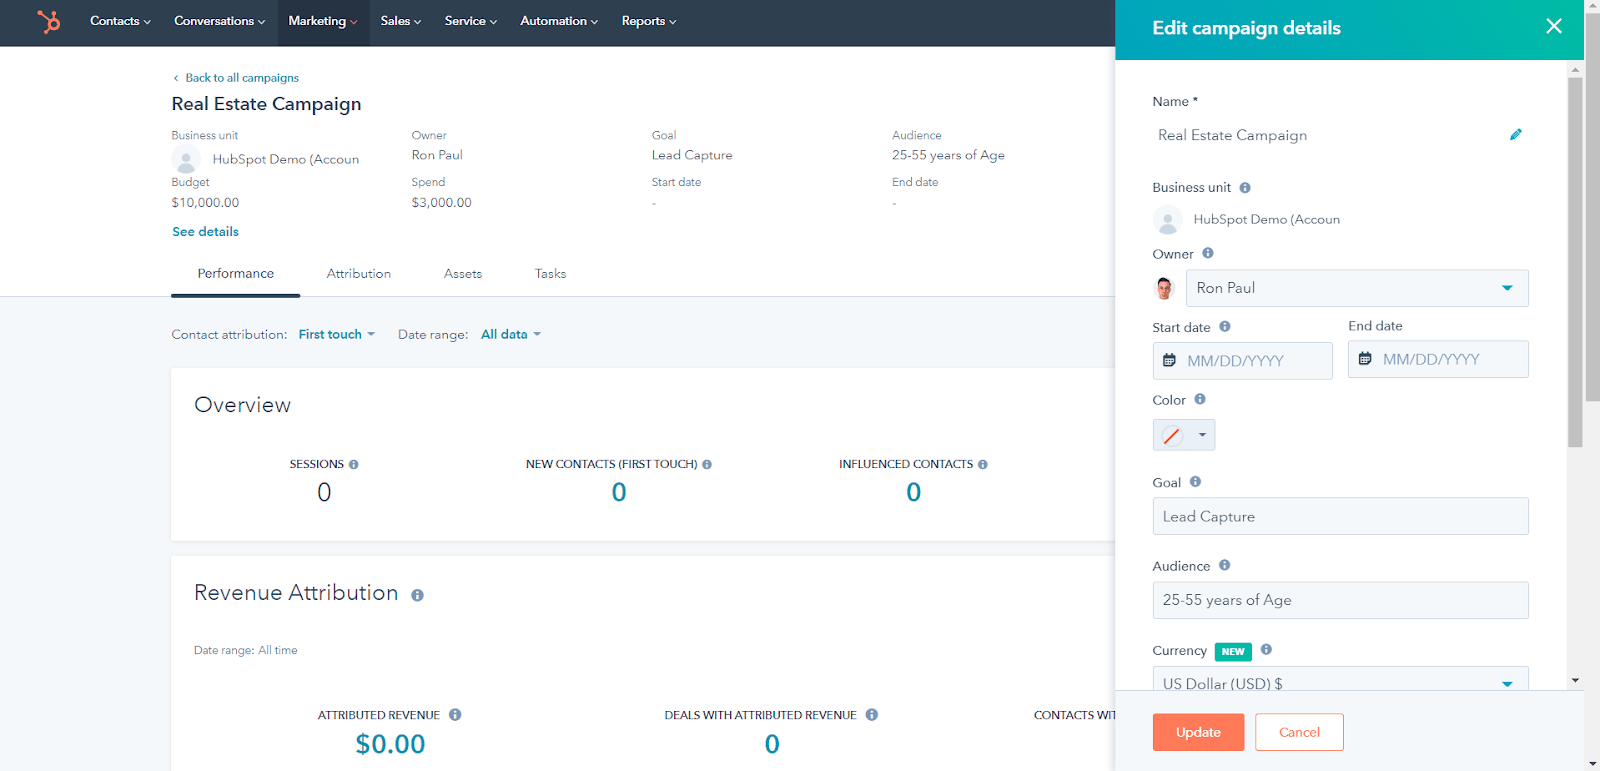Click info icon next to Owner label
This screenshot has width=1600, height=771.
1208,254
